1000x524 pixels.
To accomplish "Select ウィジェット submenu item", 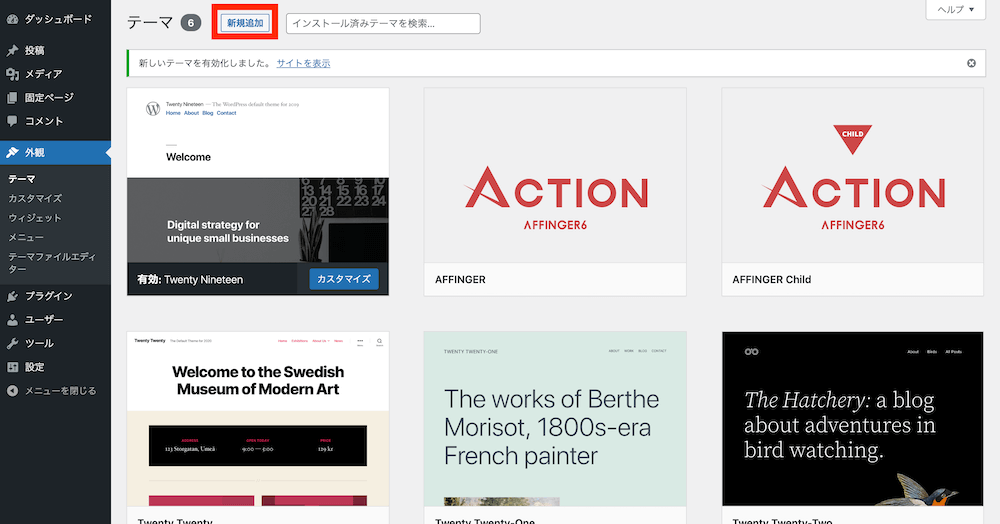I will pyautogui.click(x=35, y=218).
